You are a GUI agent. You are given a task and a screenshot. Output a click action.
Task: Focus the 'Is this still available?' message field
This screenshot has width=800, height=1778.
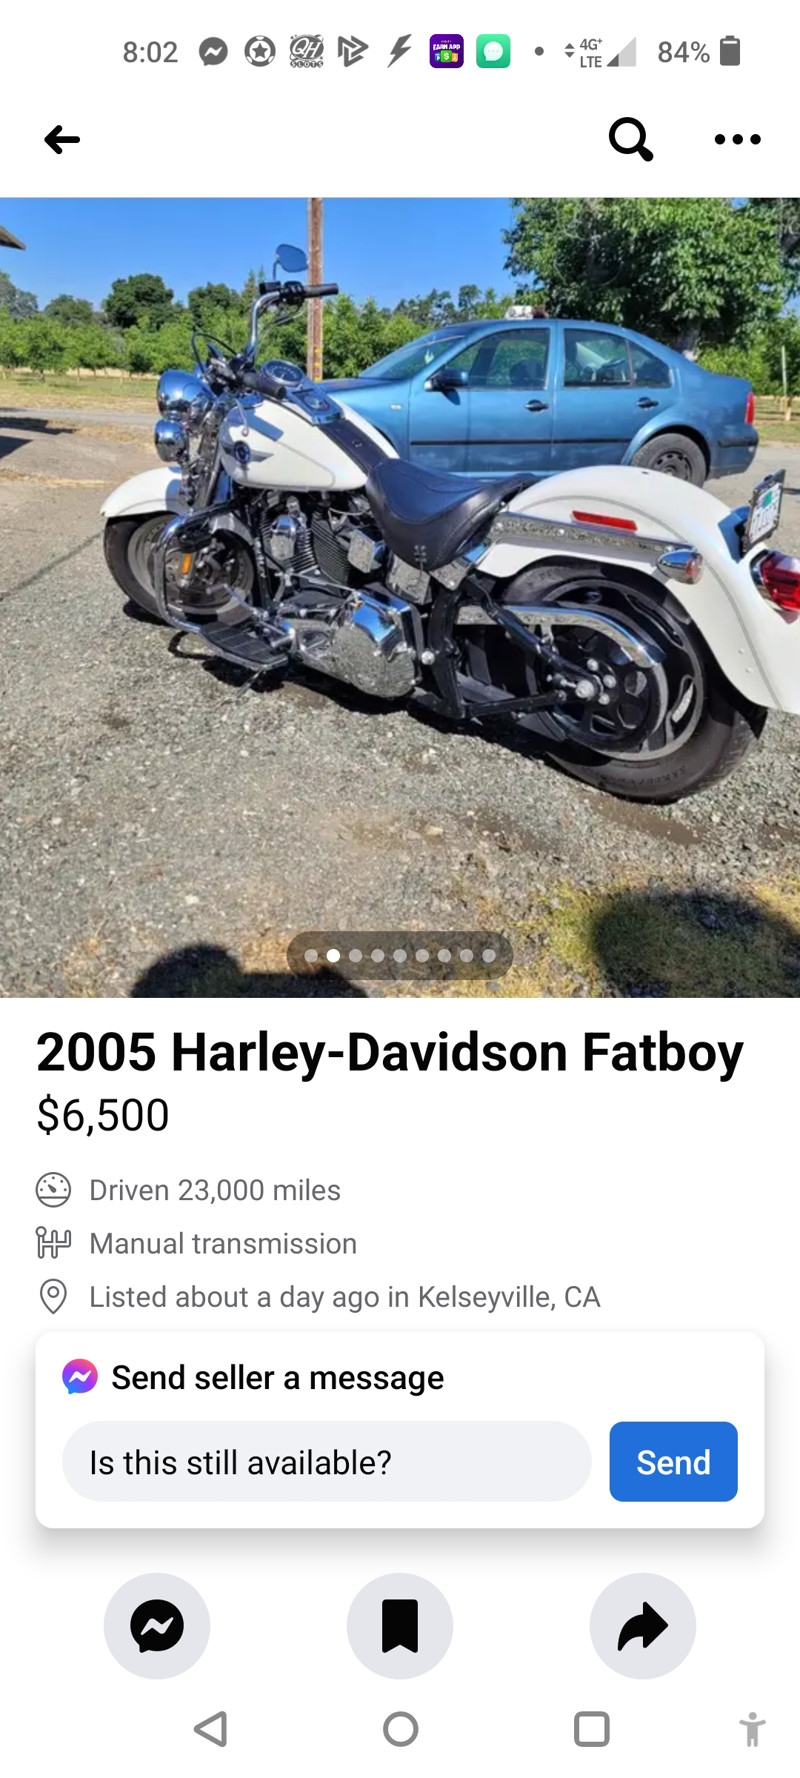click(327, 1461)
